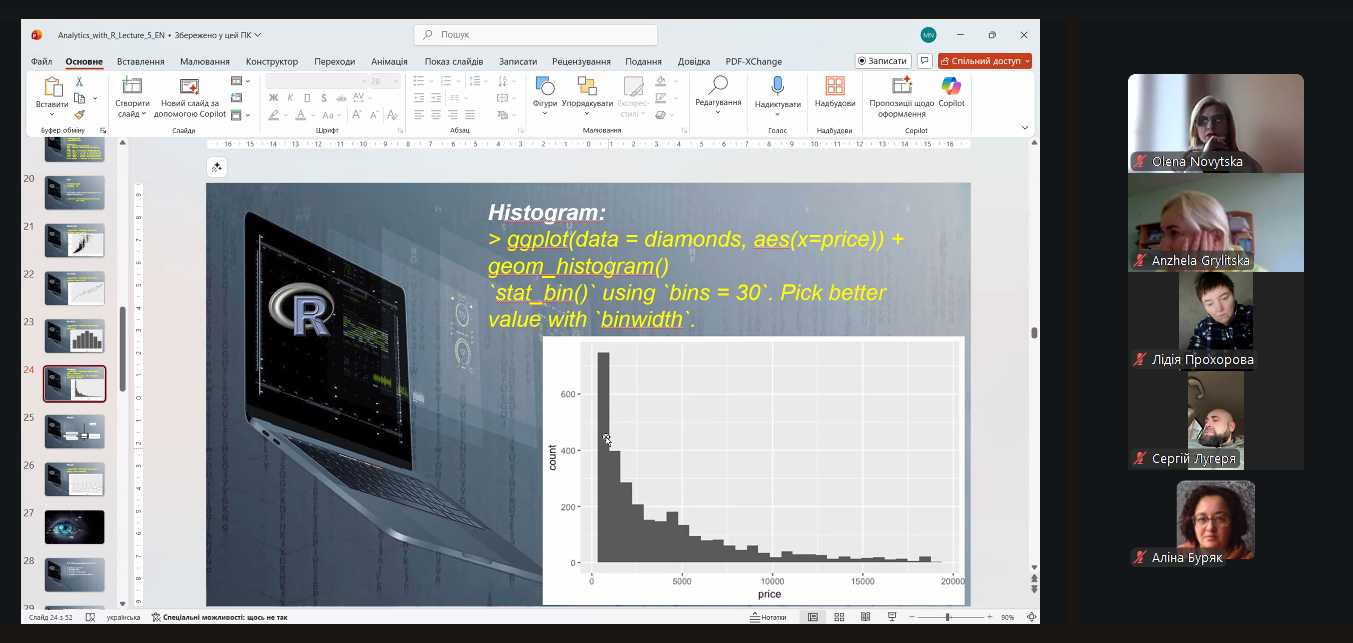Open the Надбудови add-ins icon

834,87
